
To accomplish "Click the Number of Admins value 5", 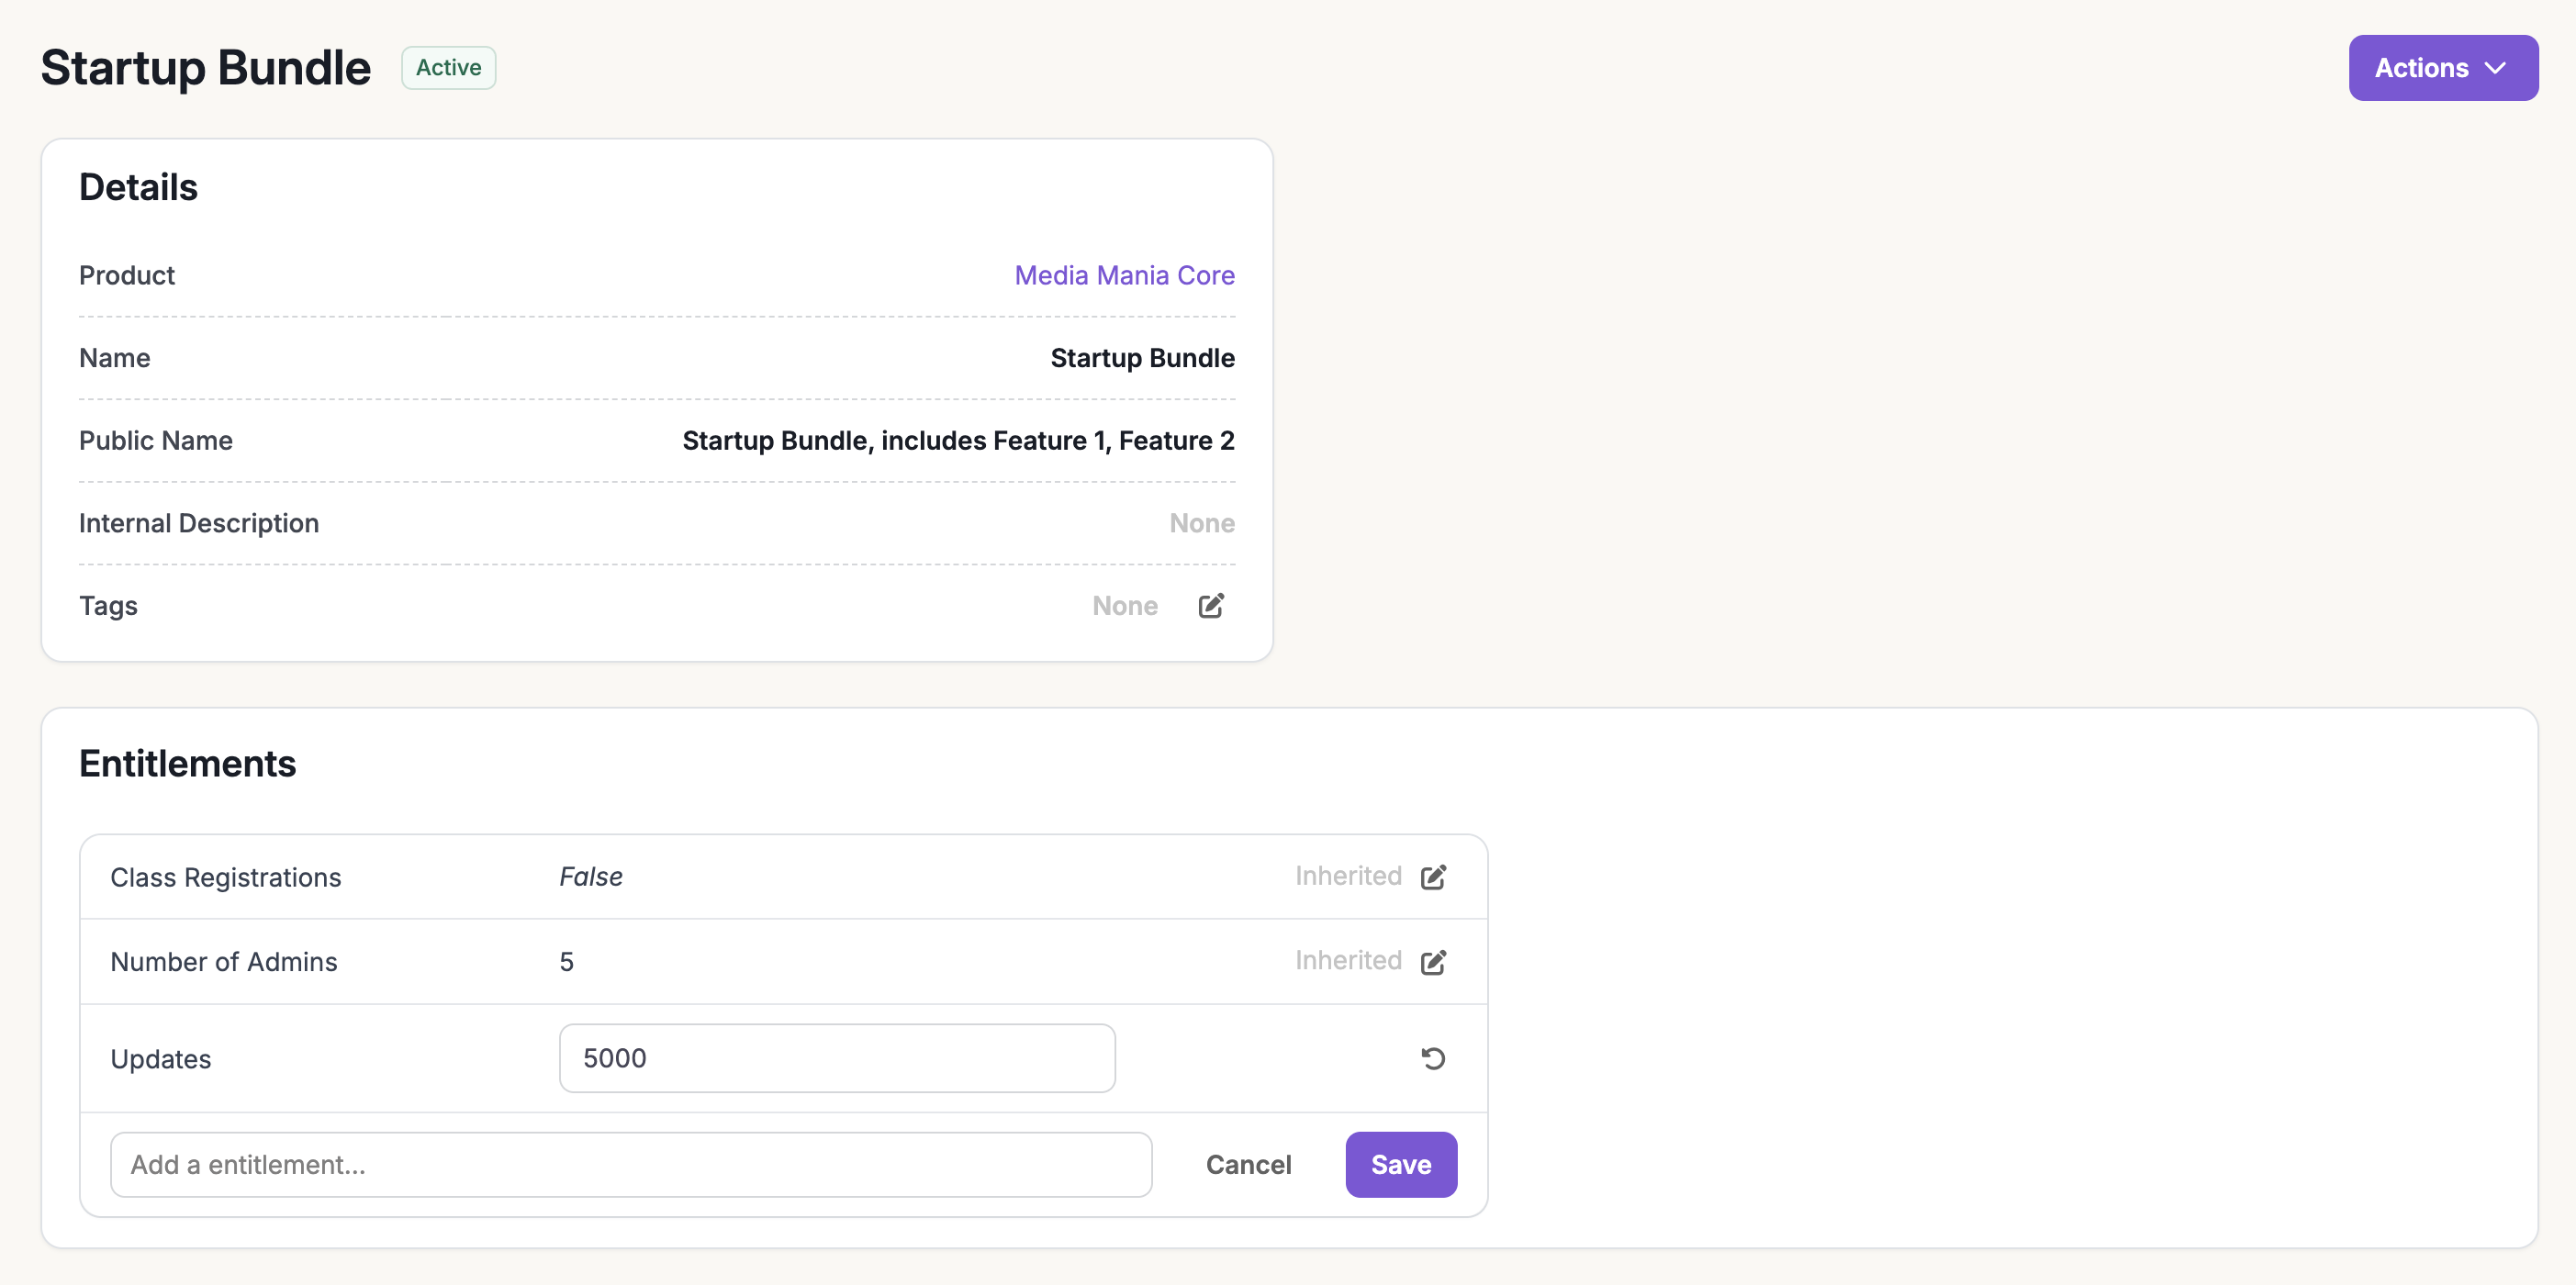I will (566, 962).
